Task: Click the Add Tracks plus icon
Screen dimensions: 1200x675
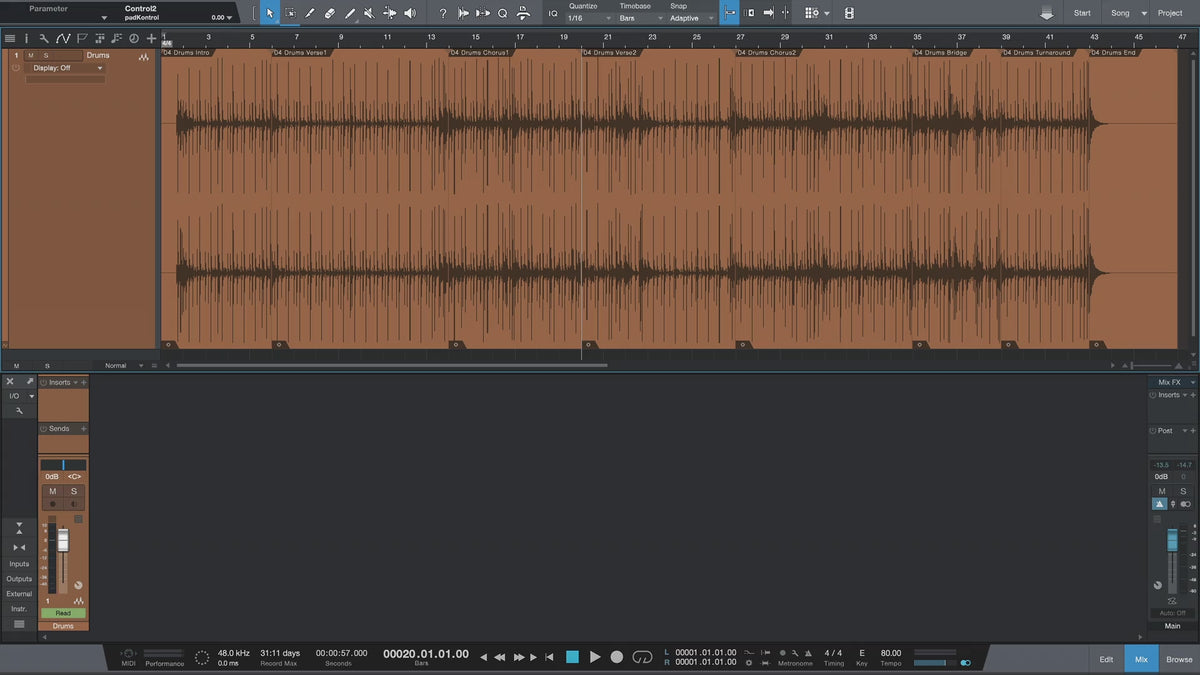Action: [x=151, y=38]
